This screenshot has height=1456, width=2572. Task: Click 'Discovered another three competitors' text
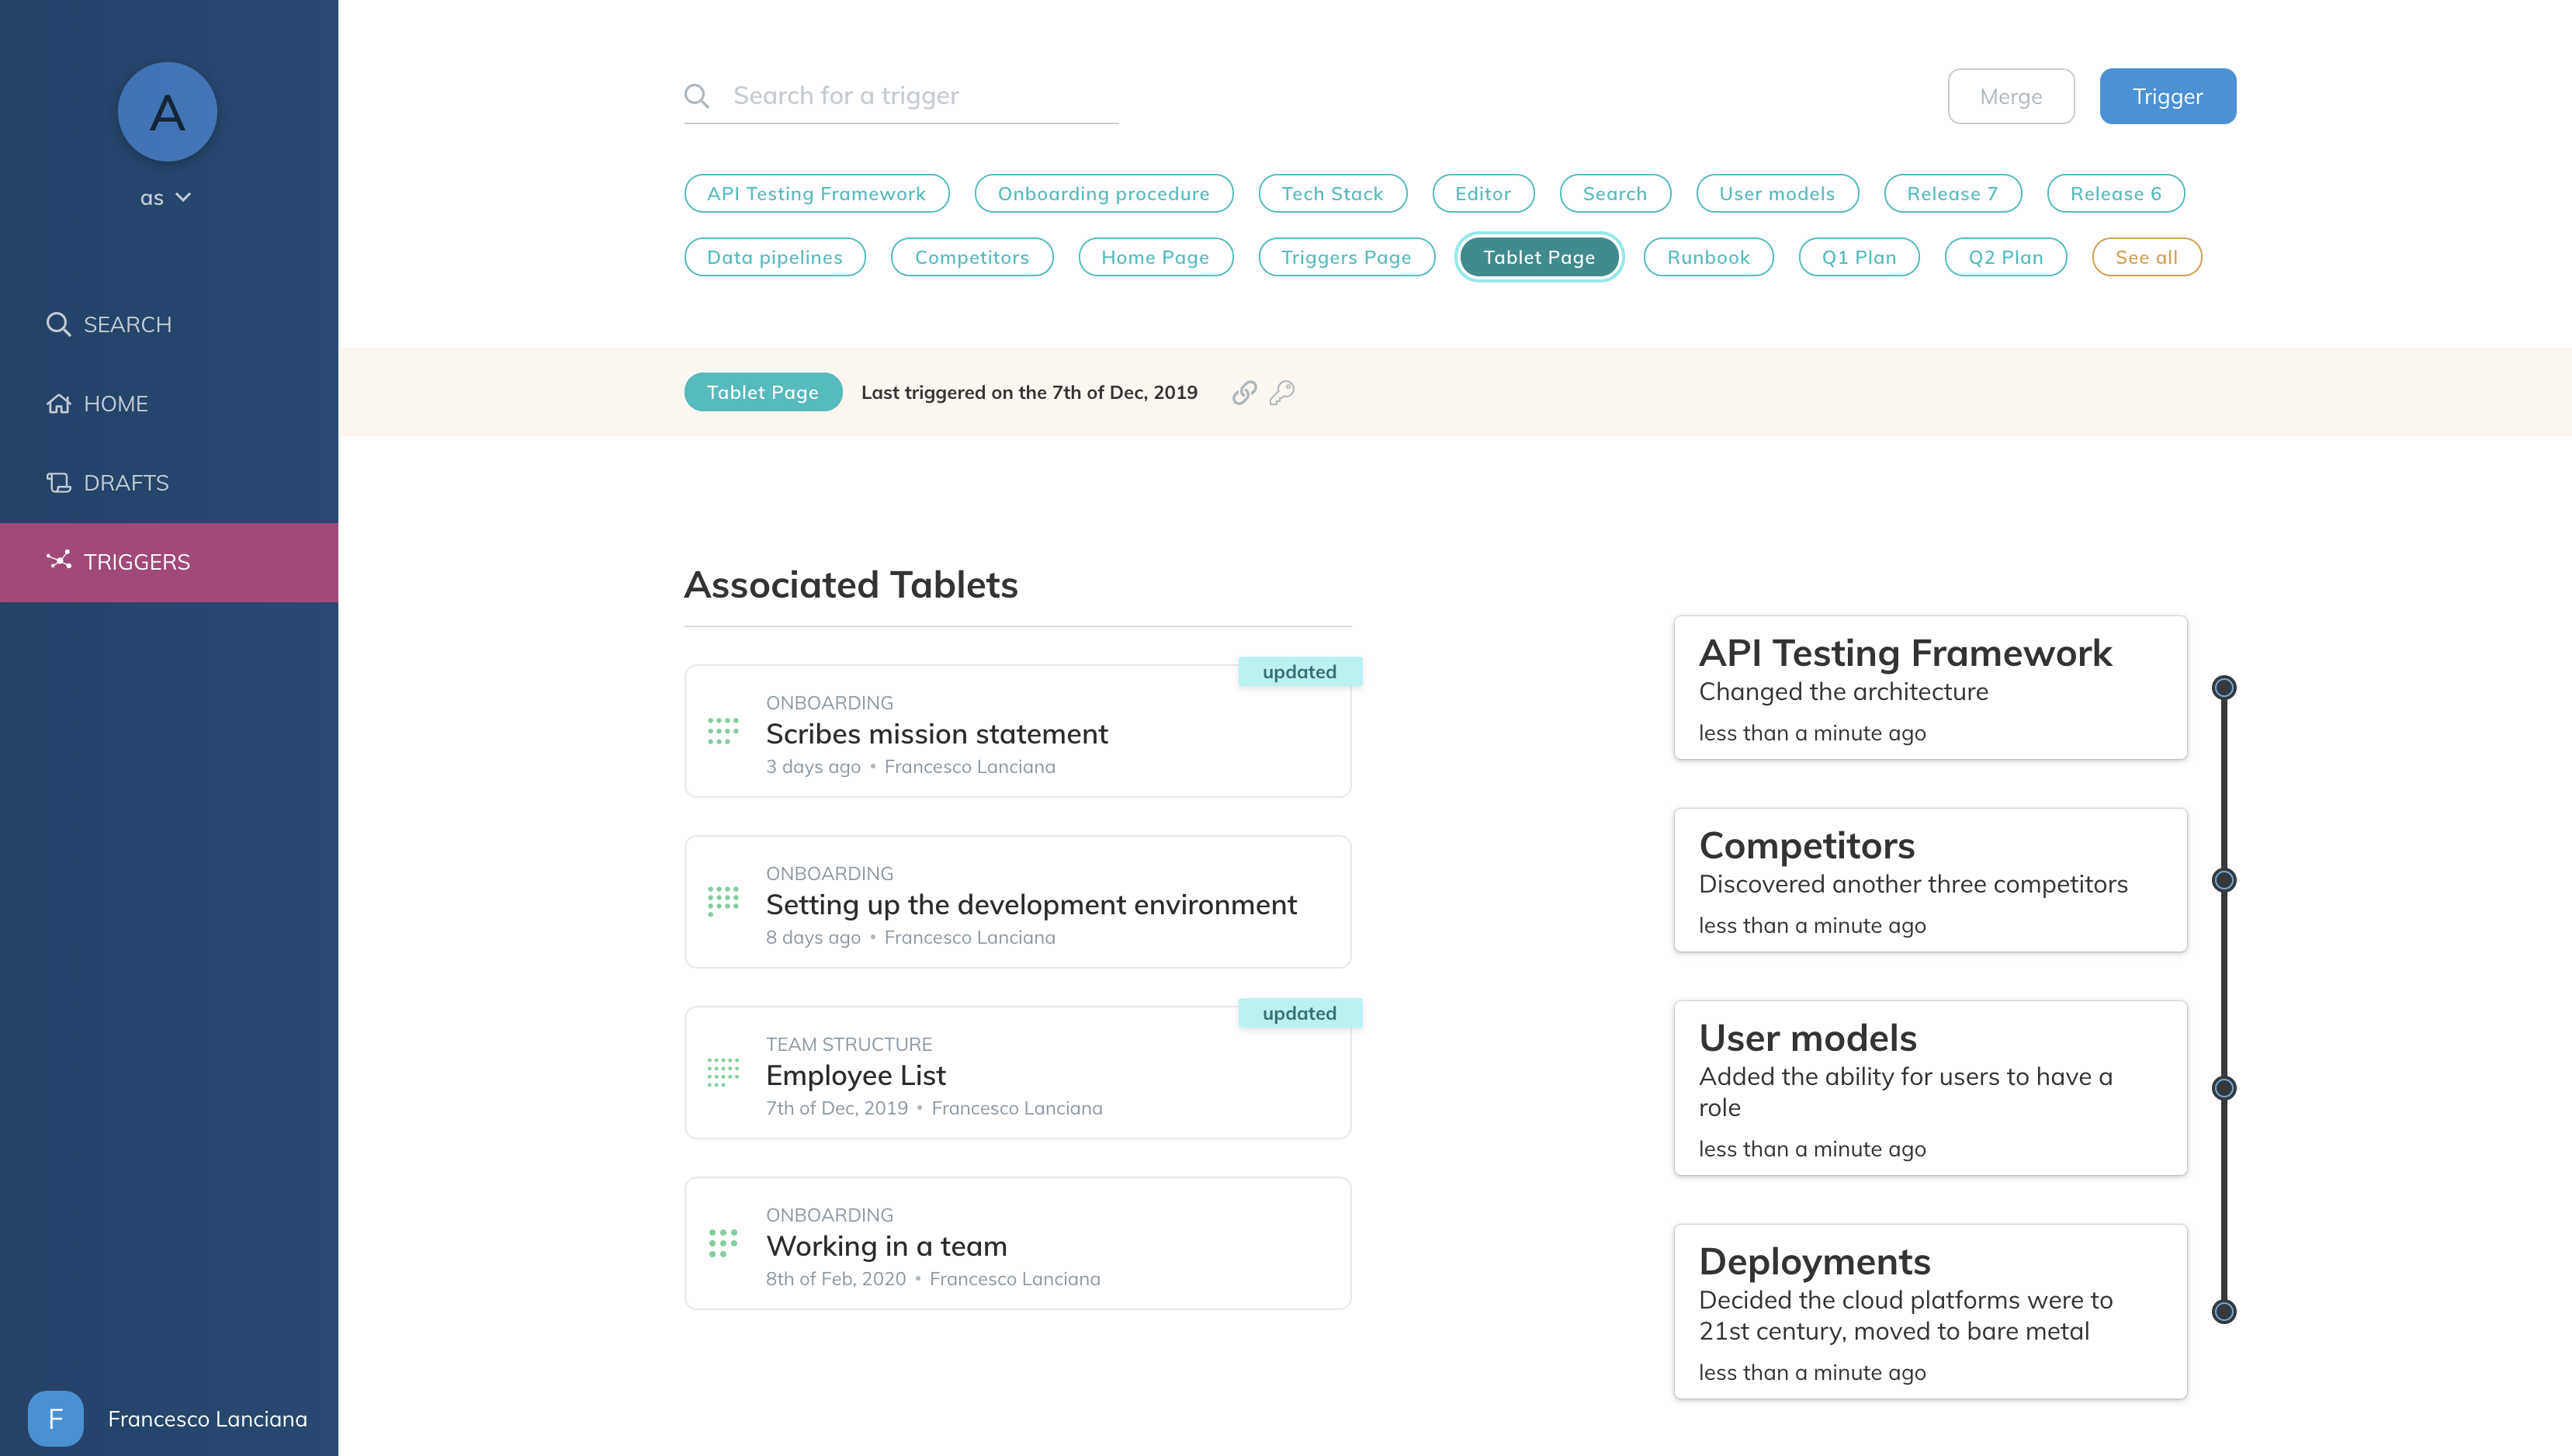pyautogui.click(x=1913, y=884)
